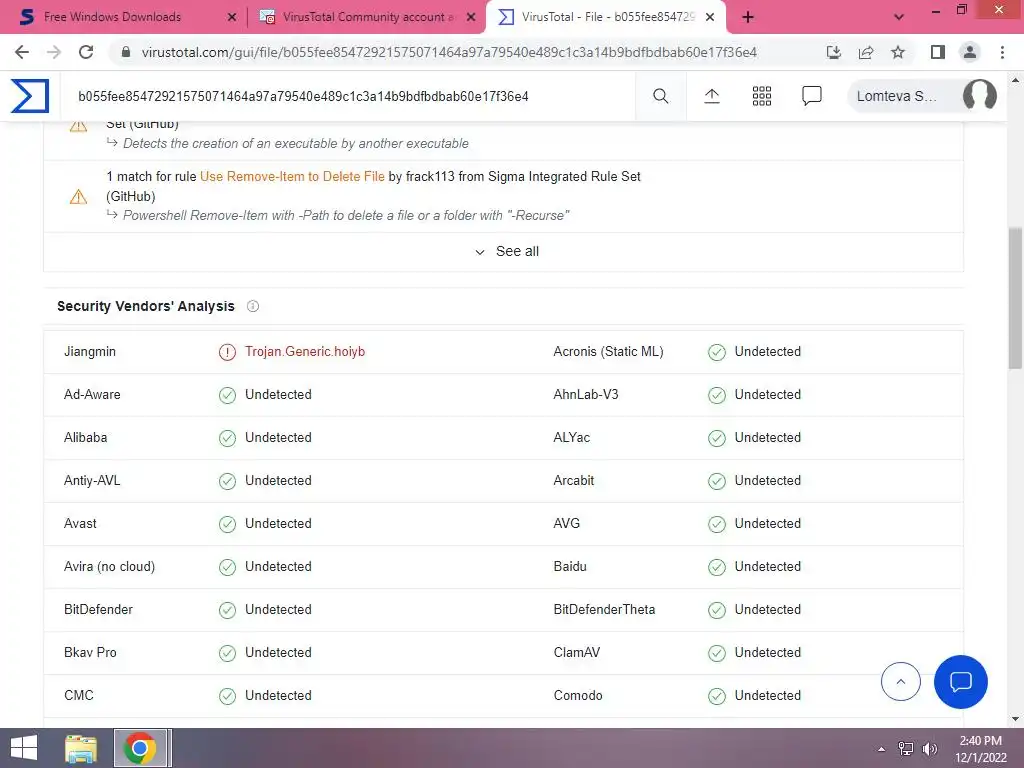Open the comments speech bubble icon
This screenshot has width=1024, height=768.
(812, 96)
